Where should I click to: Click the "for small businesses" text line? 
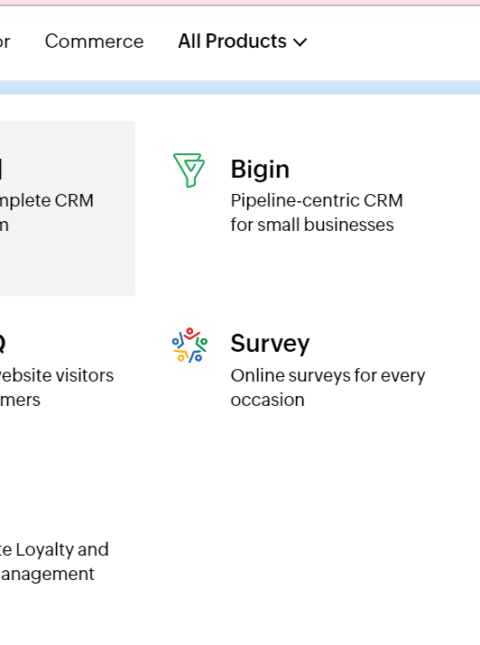click(312, 225)
